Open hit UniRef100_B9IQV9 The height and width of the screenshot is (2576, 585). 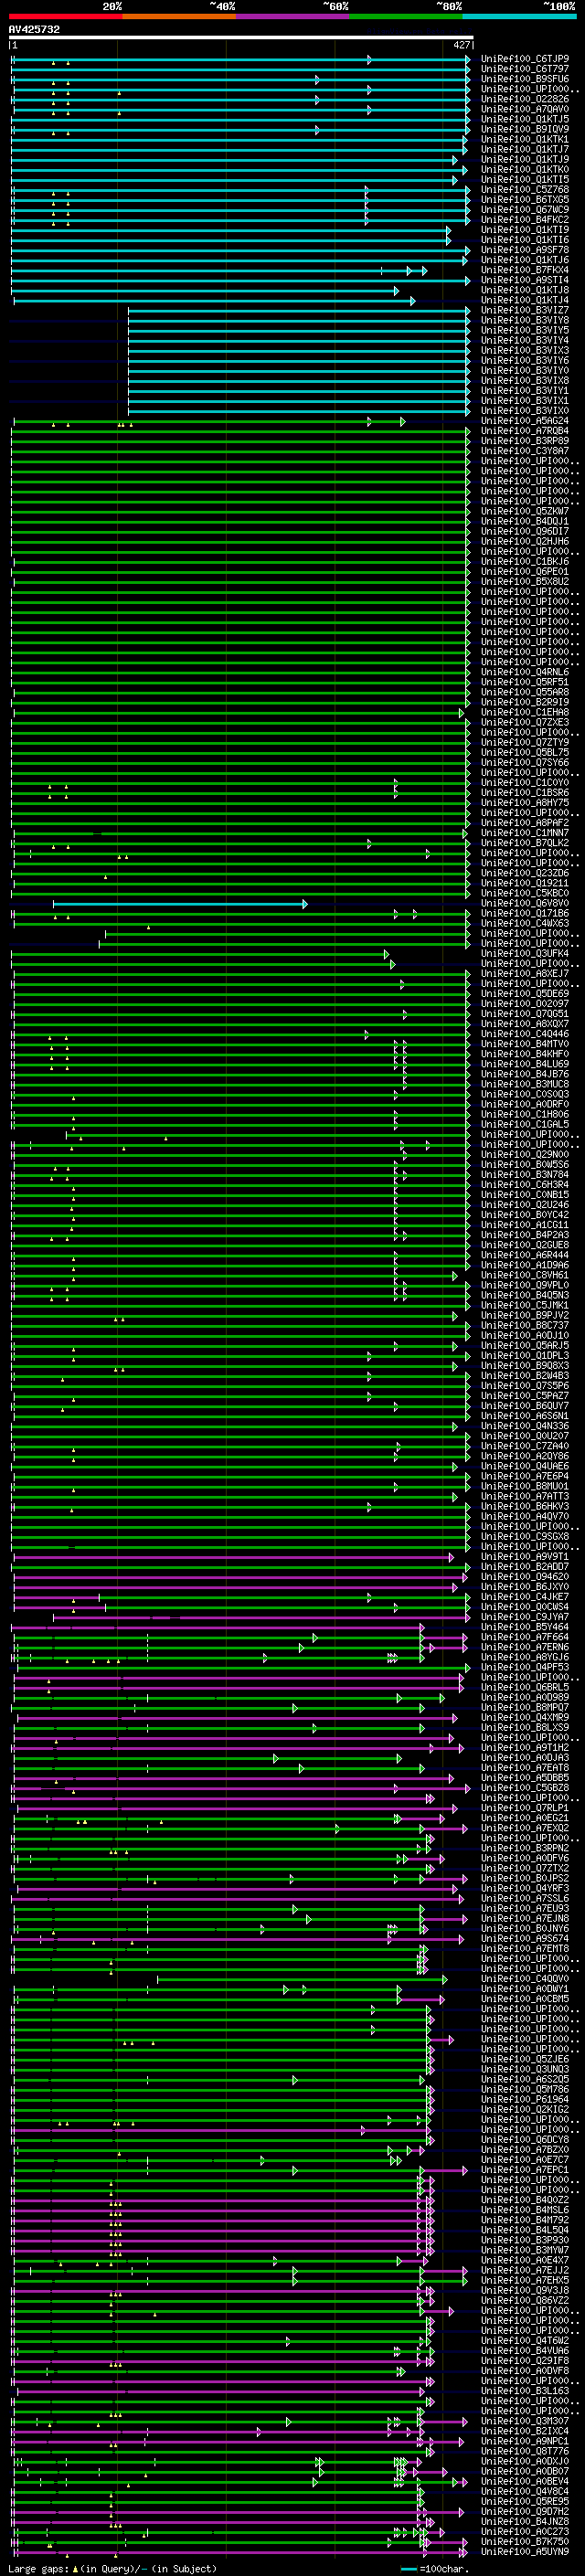click(524, 129)
